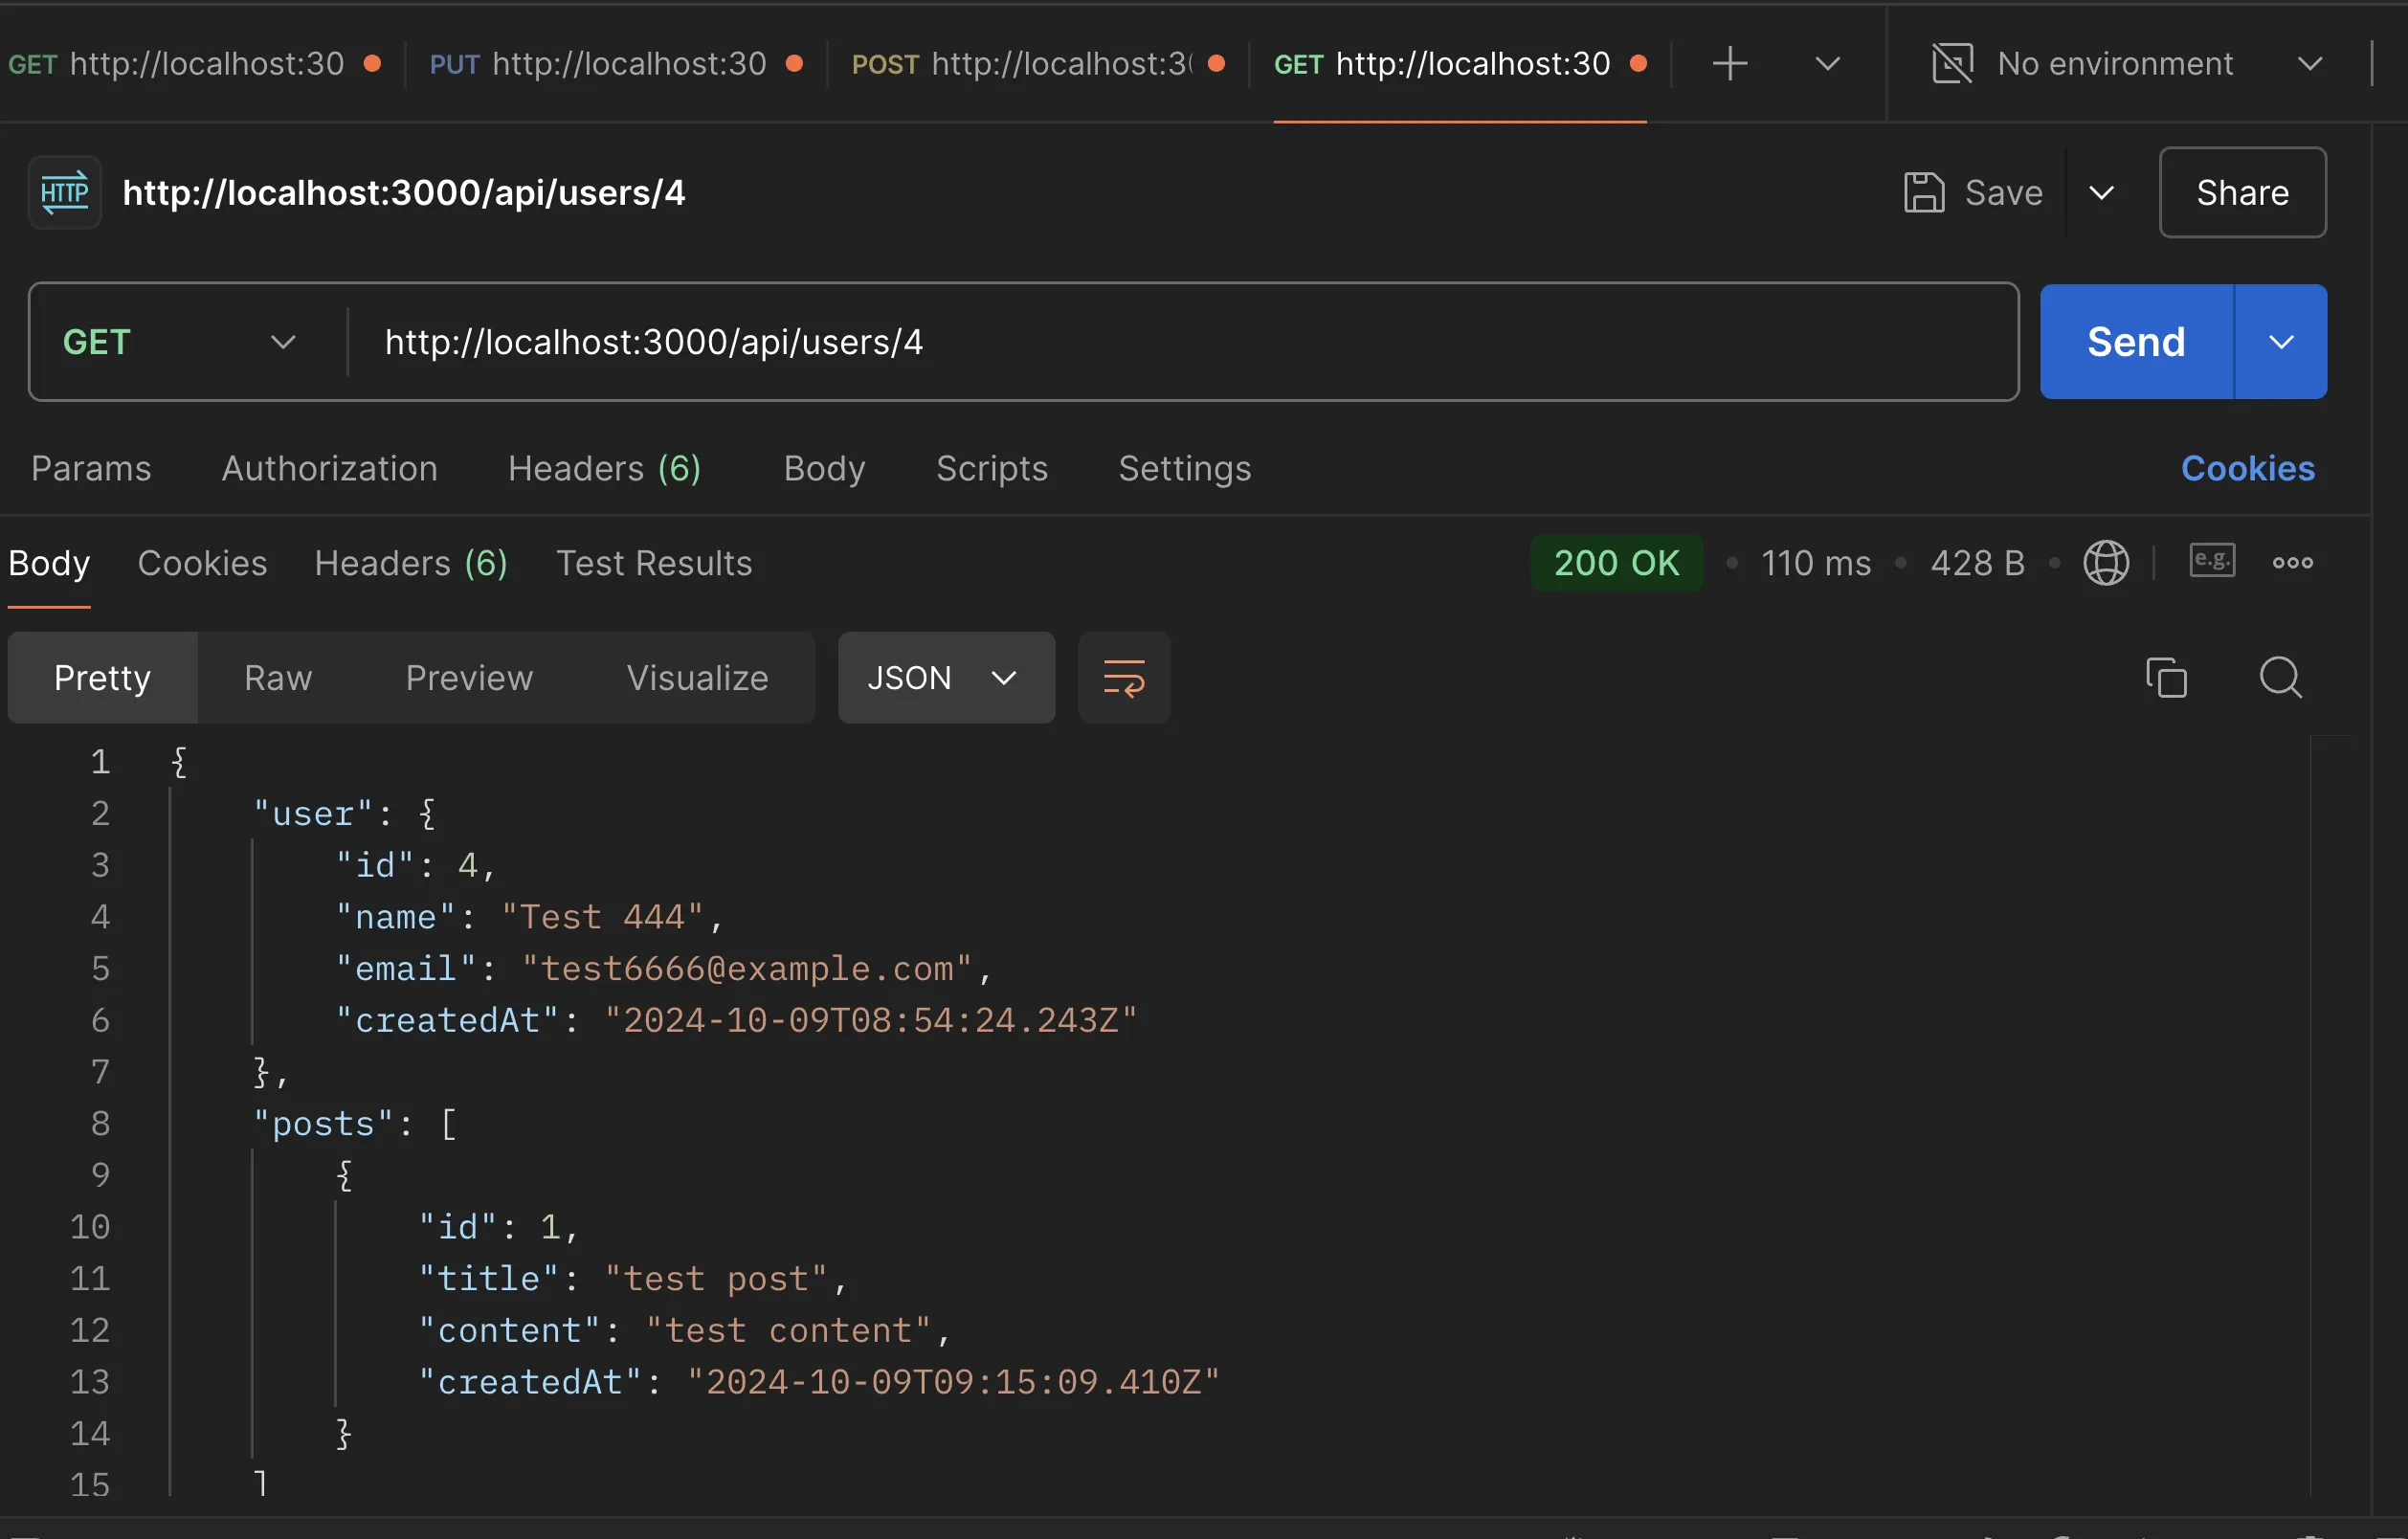2408x1539 pixels.
Task: Click the Save floppy disk icon
Action: [1923, 192]
